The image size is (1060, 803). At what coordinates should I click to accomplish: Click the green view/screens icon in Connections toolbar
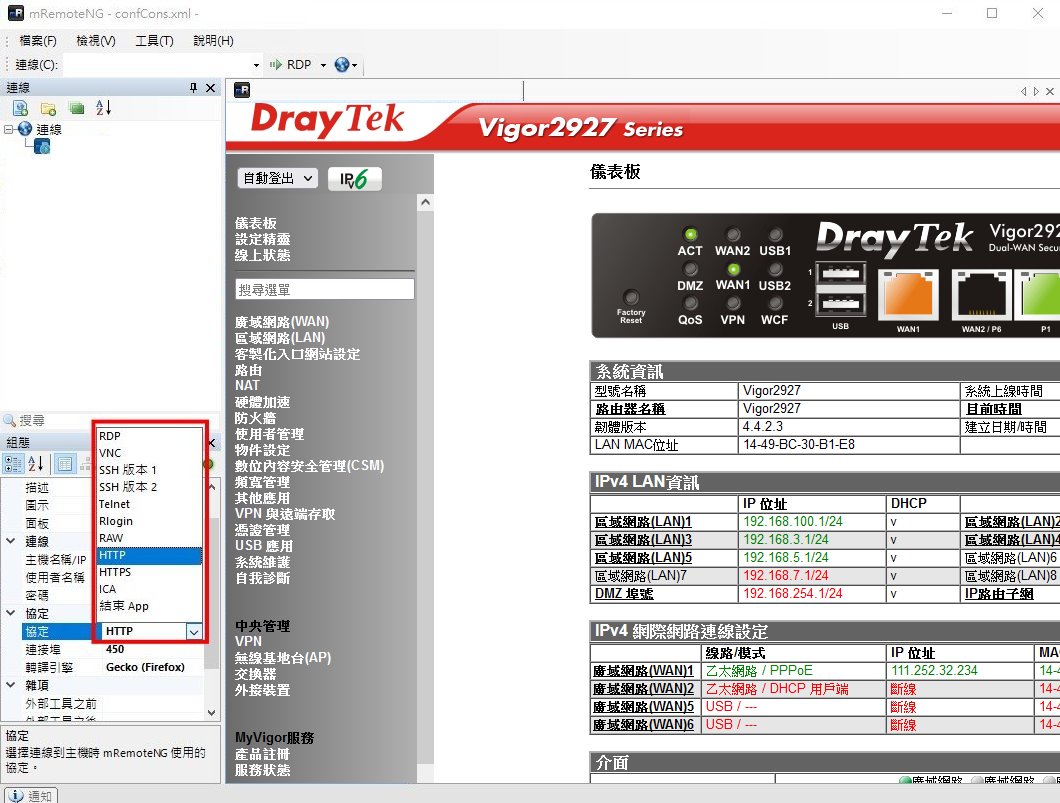pyautogui.click(x=76, y=108)
